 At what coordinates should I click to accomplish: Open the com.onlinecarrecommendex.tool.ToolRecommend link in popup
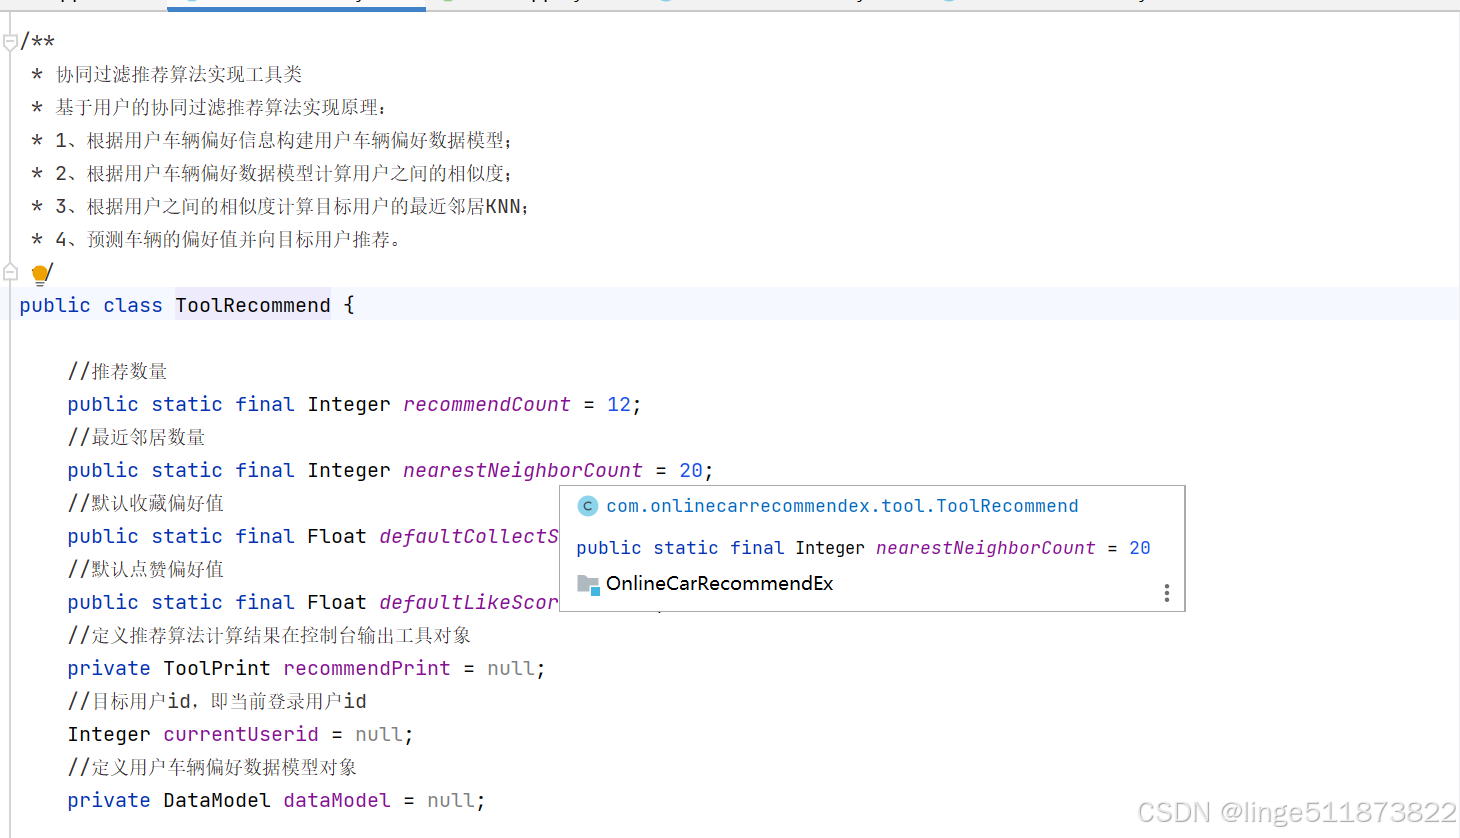pos(842,506)
